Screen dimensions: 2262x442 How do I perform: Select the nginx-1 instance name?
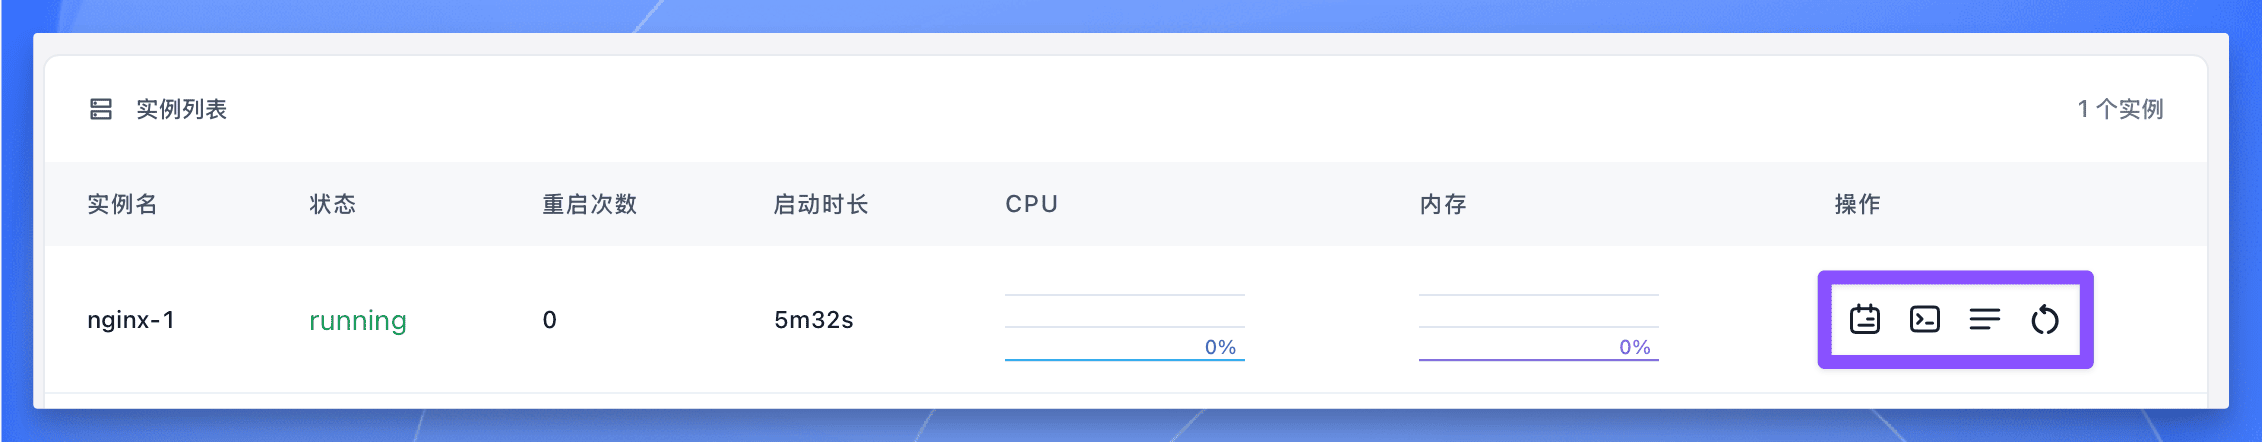tap(131, 320)
